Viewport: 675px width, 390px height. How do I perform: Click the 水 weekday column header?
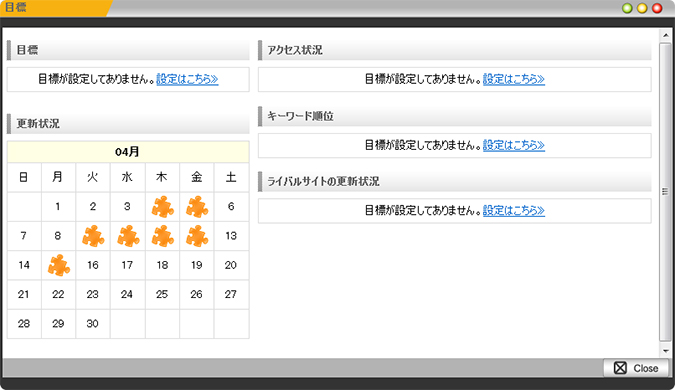coord(127,177)
